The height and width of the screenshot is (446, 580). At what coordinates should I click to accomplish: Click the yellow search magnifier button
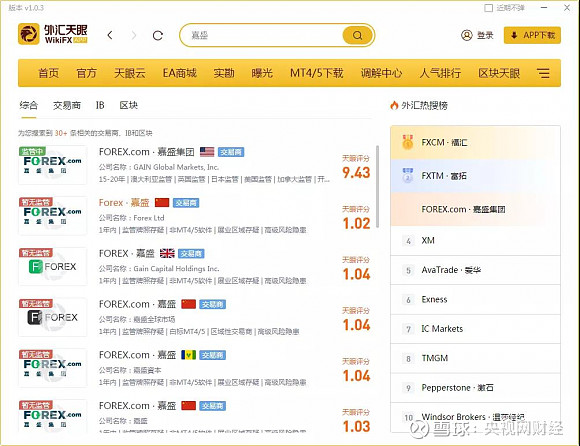click(x=357, y=36)
